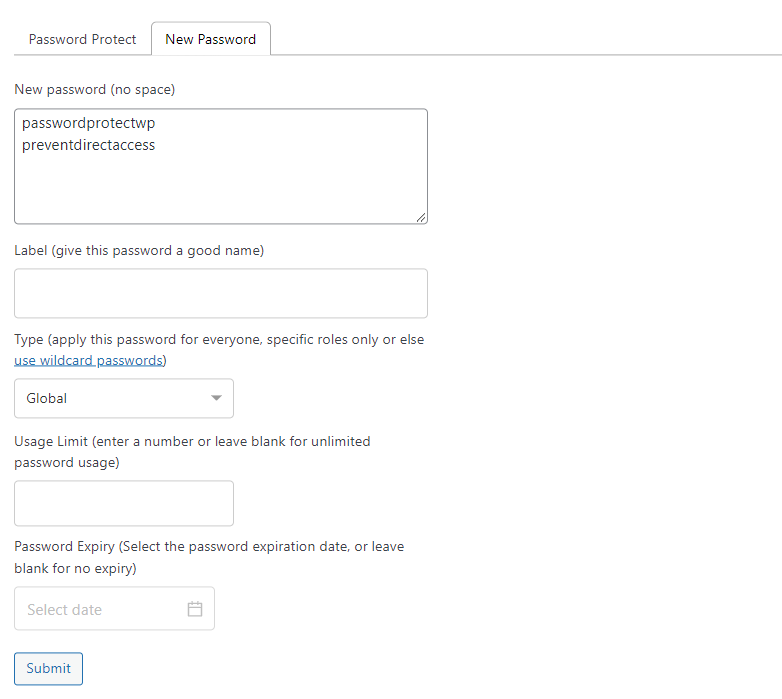Select the New Password tab
782x699 pixels.
tap(210, 39)
